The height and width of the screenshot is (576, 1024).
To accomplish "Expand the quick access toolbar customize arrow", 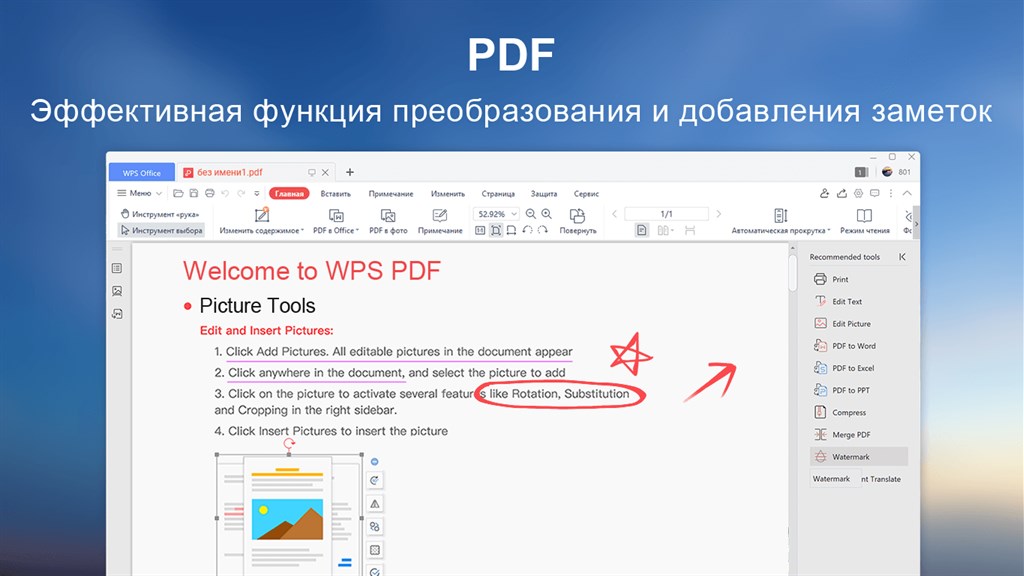I will [257, 194].
